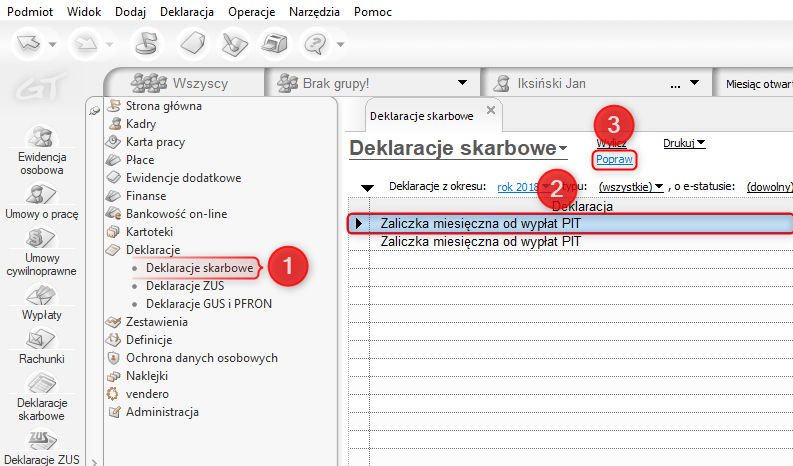Click the Popraw link
This screenshot has height=466, width=793.
pos(614,160)
